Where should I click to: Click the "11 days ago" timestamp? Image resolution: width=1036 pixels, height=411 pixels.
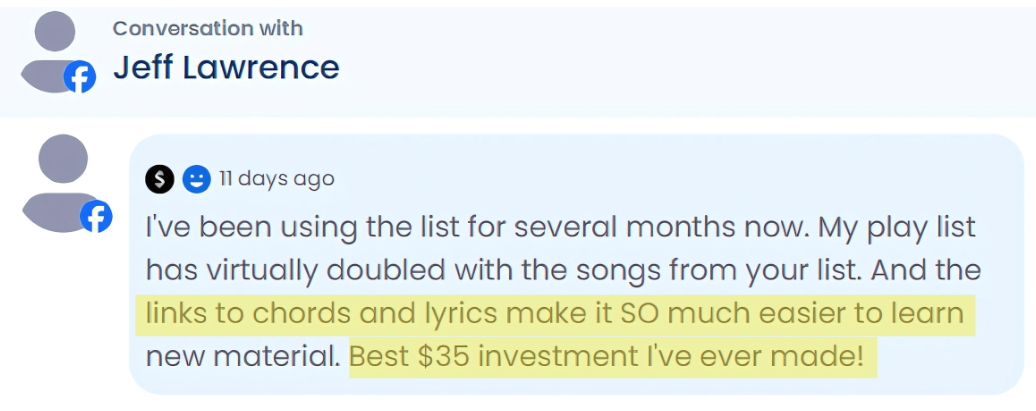tap(276, 180)
